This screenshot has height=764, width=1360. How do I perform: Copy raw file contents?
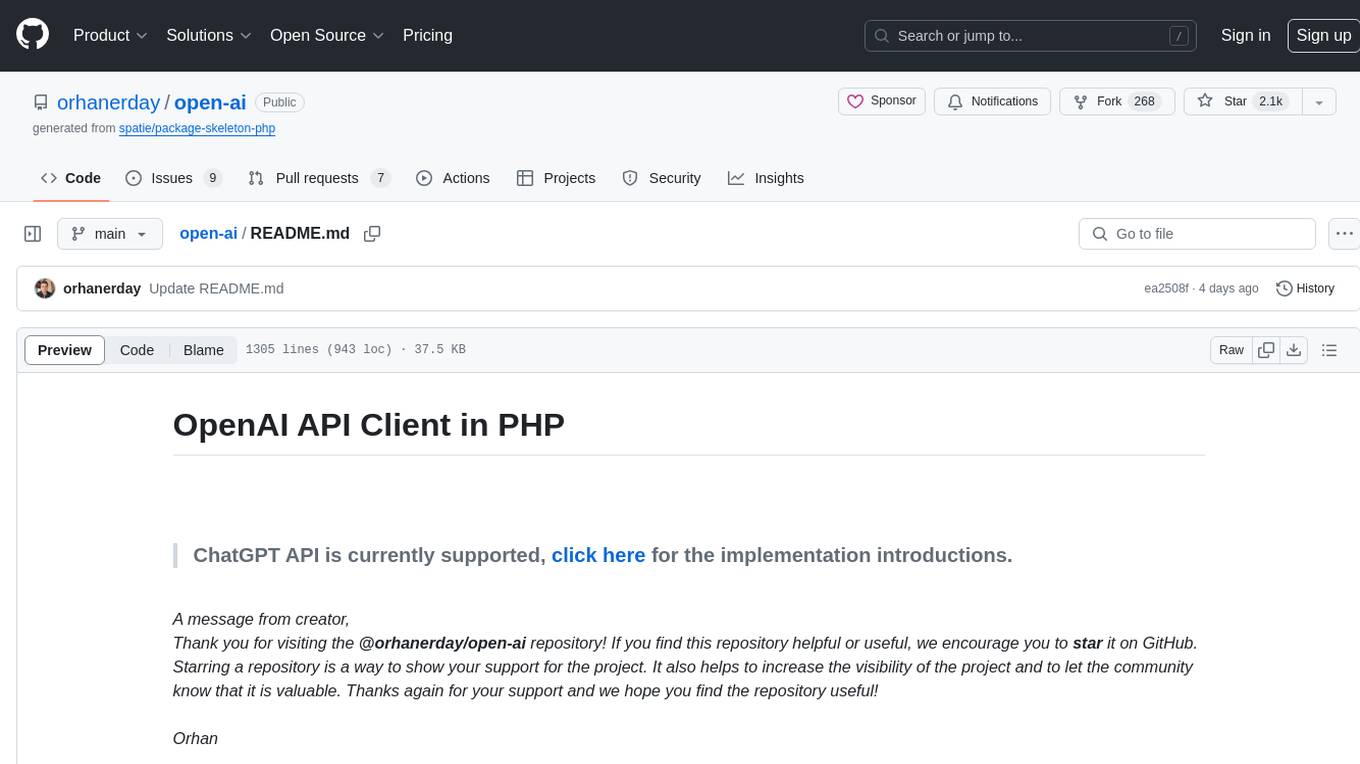(1266, 350)
